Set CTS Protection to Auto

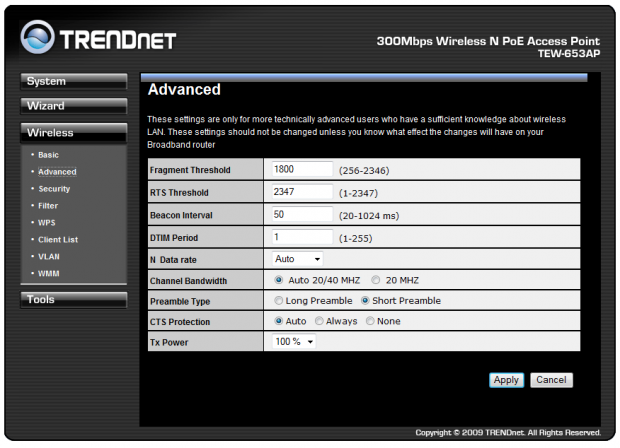[279, 321]
